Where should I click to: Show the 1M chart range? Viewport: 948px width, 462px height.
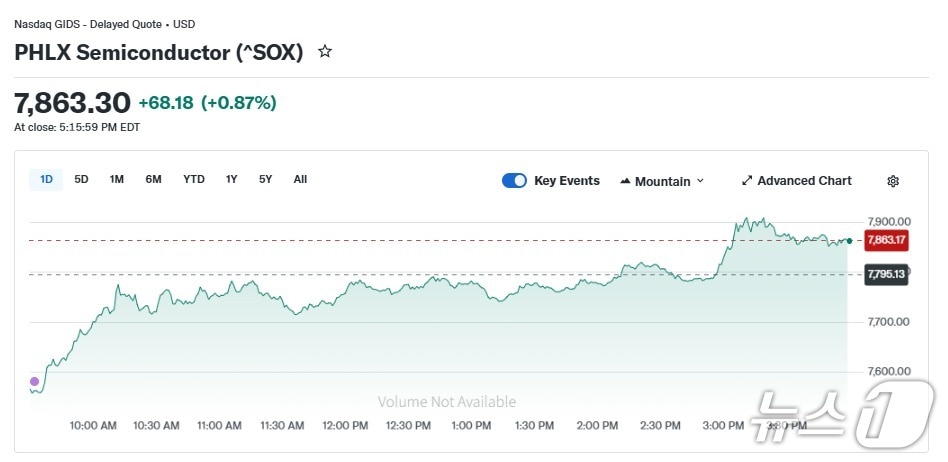117,180
